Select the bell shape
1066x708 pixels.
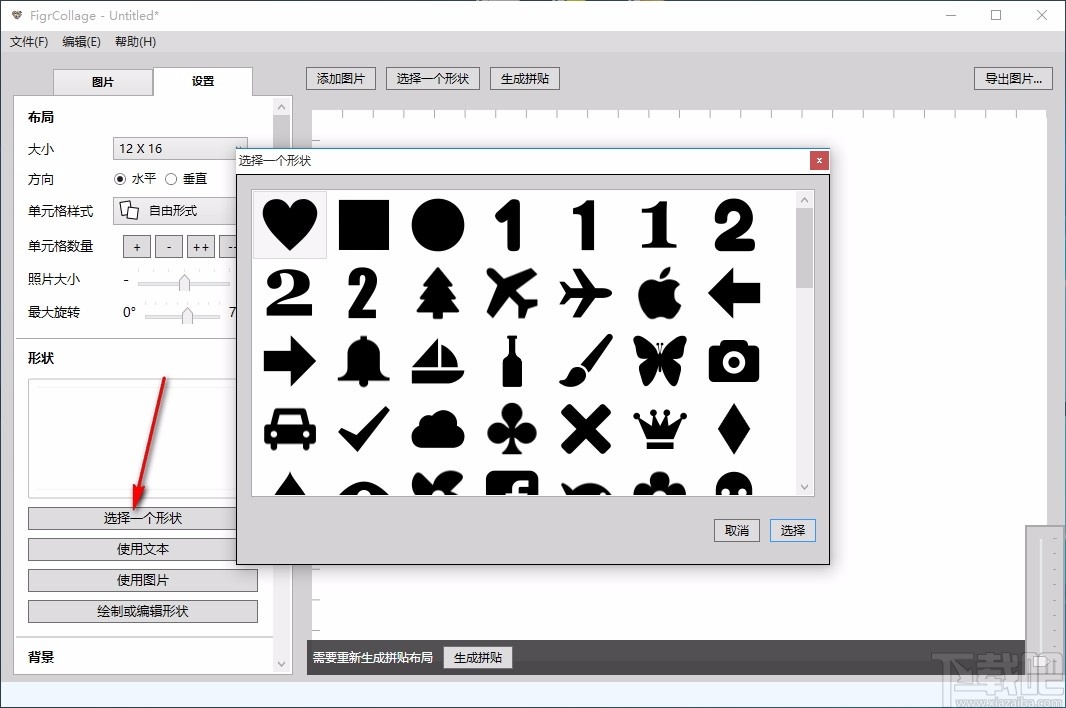click(362, 360)
